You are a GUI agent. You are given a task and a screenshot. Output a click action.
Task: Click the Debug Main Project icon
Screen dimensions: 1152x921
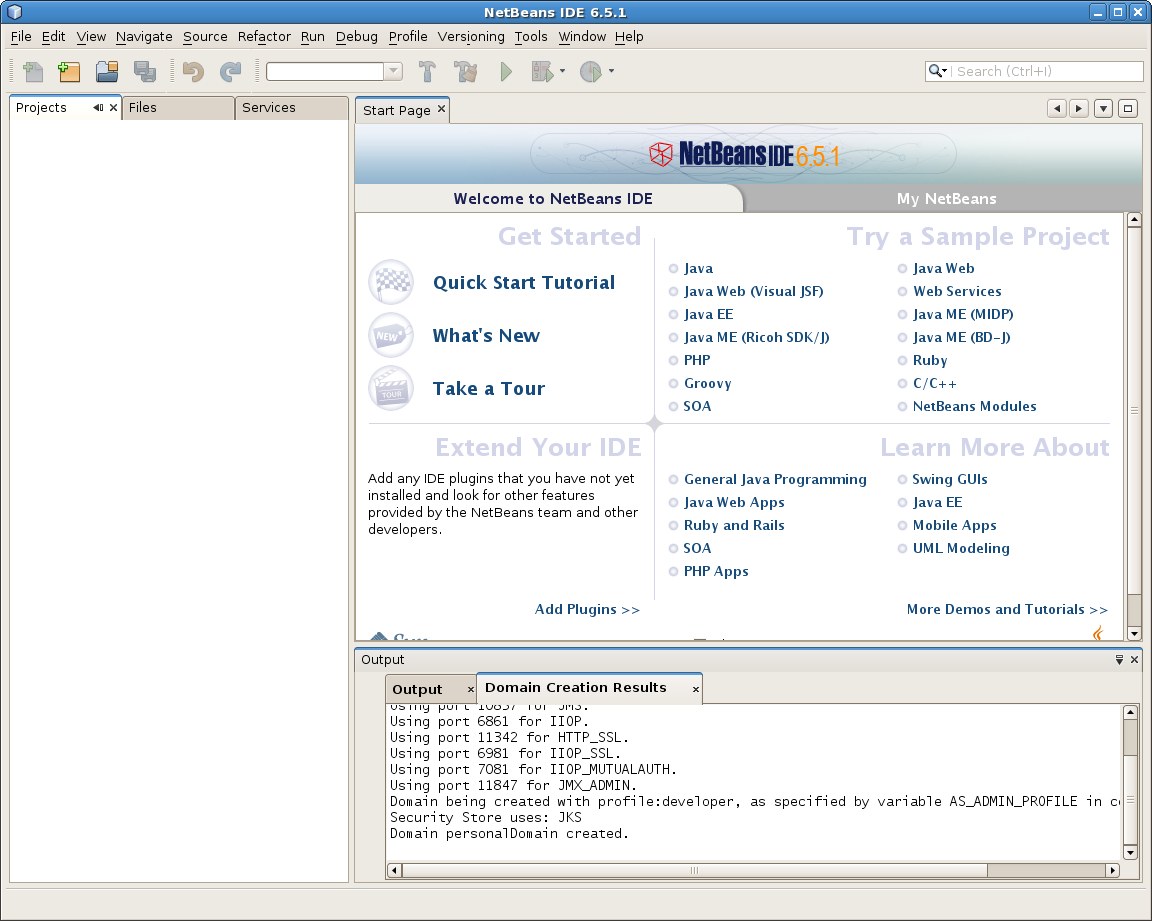click(x=543, y=71)
